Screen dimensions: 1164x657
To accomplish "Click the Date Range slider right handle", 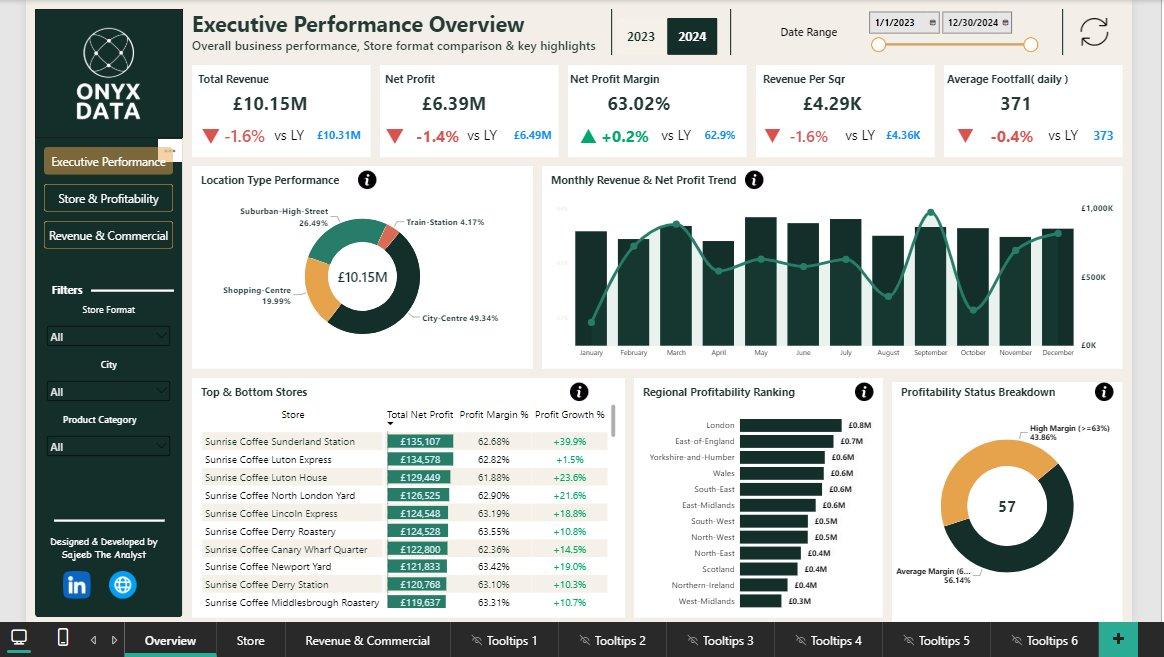I will (1030, 45).
